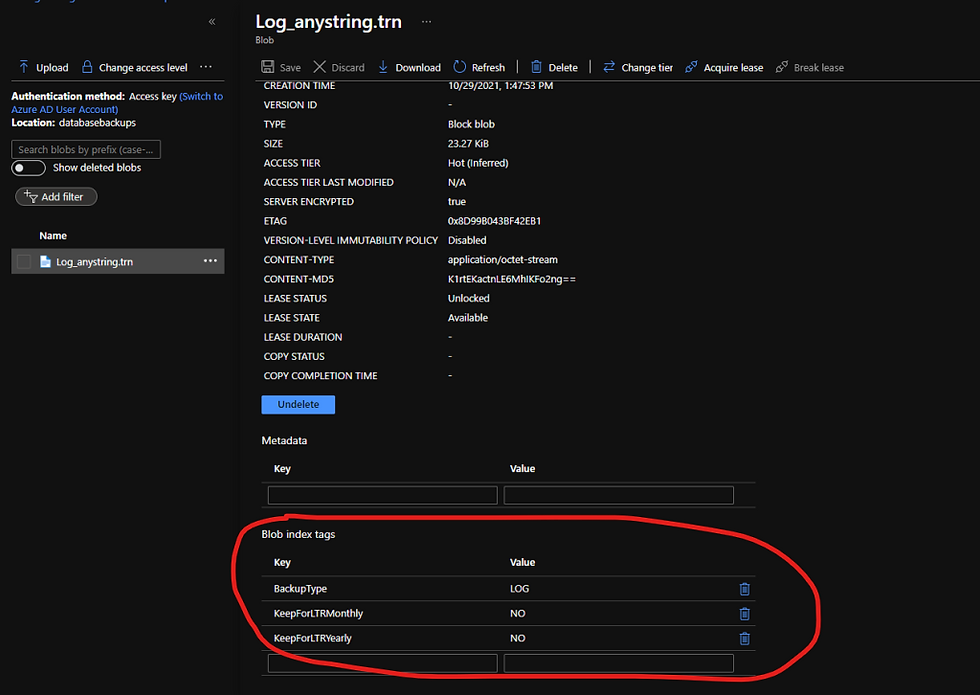Select the Available lease state value
Image resolution: width=980 pixels, height=695 pixels.
(468, 318)
